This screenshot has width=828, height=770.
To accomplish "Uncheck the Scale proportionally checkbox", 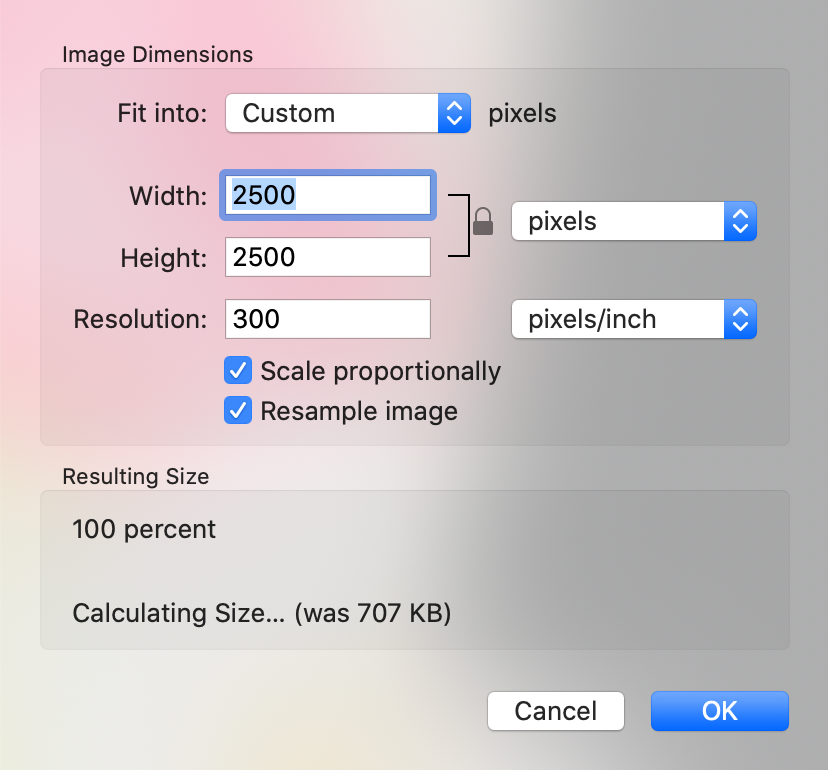I will [x=238, y=370].
